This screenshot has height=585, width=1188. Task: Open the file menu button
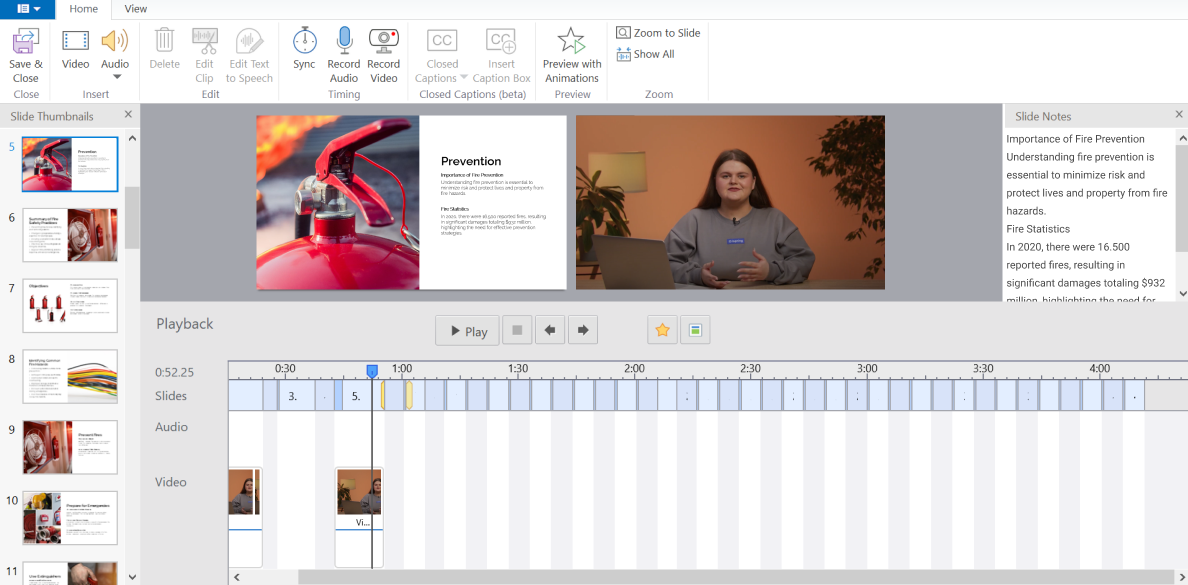(27, 9)
